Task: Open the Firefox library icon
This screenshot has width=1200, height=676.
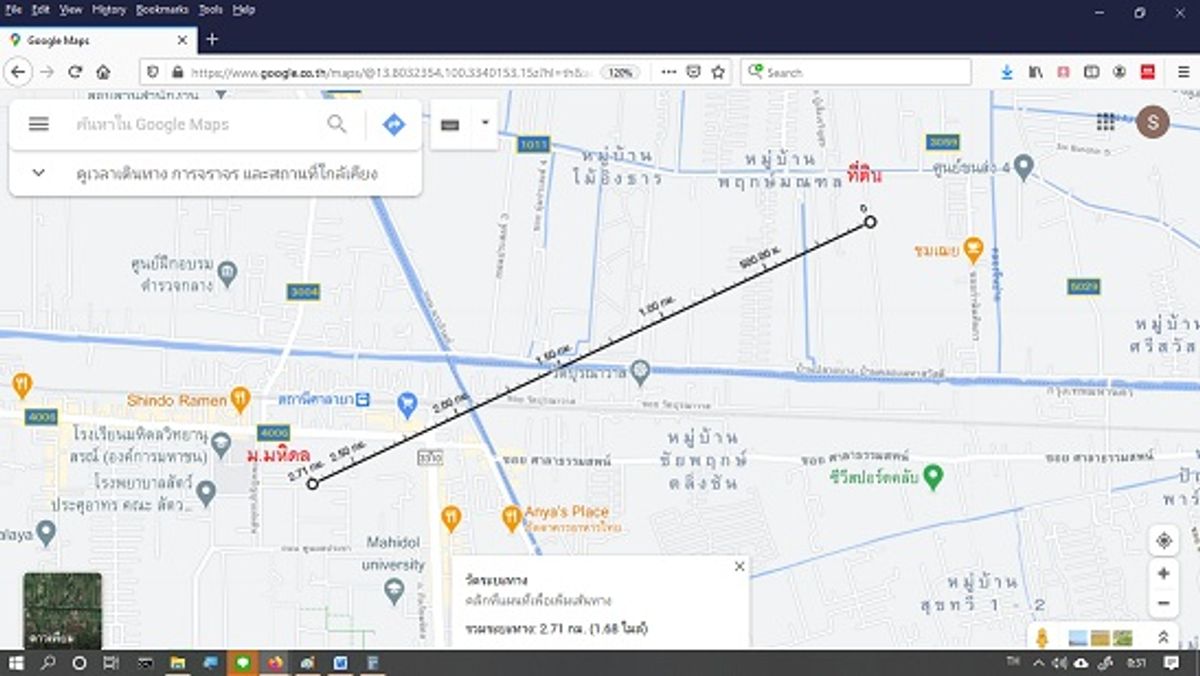Action: (1036, 72)
